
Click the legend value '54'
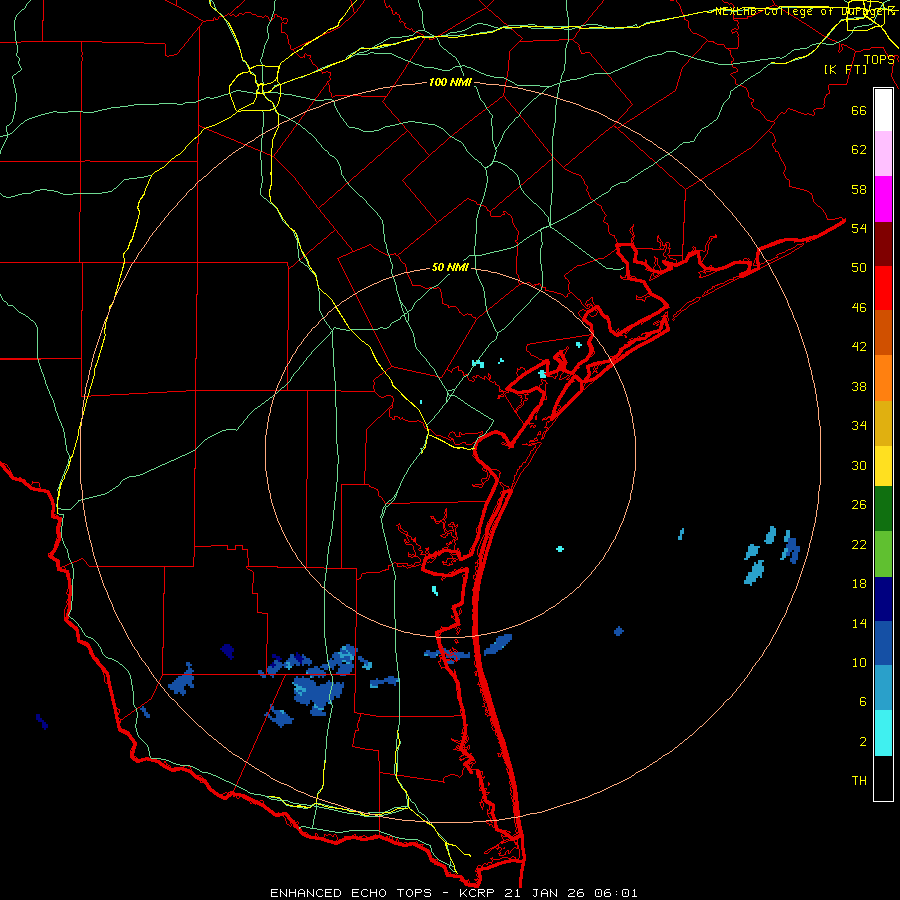point(859,228)
